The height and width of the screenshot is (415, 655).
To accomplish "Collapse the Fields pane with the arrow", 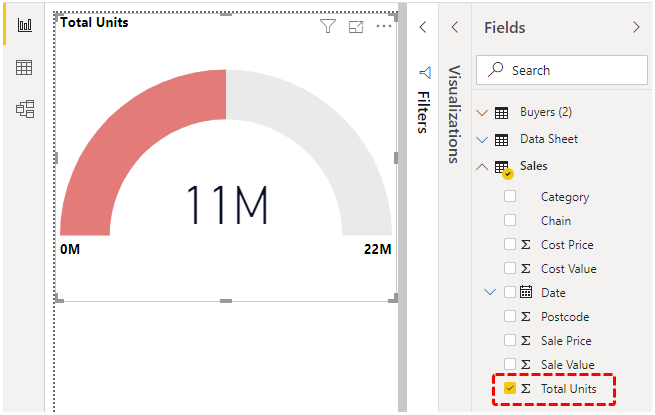I will pos(636,28).
